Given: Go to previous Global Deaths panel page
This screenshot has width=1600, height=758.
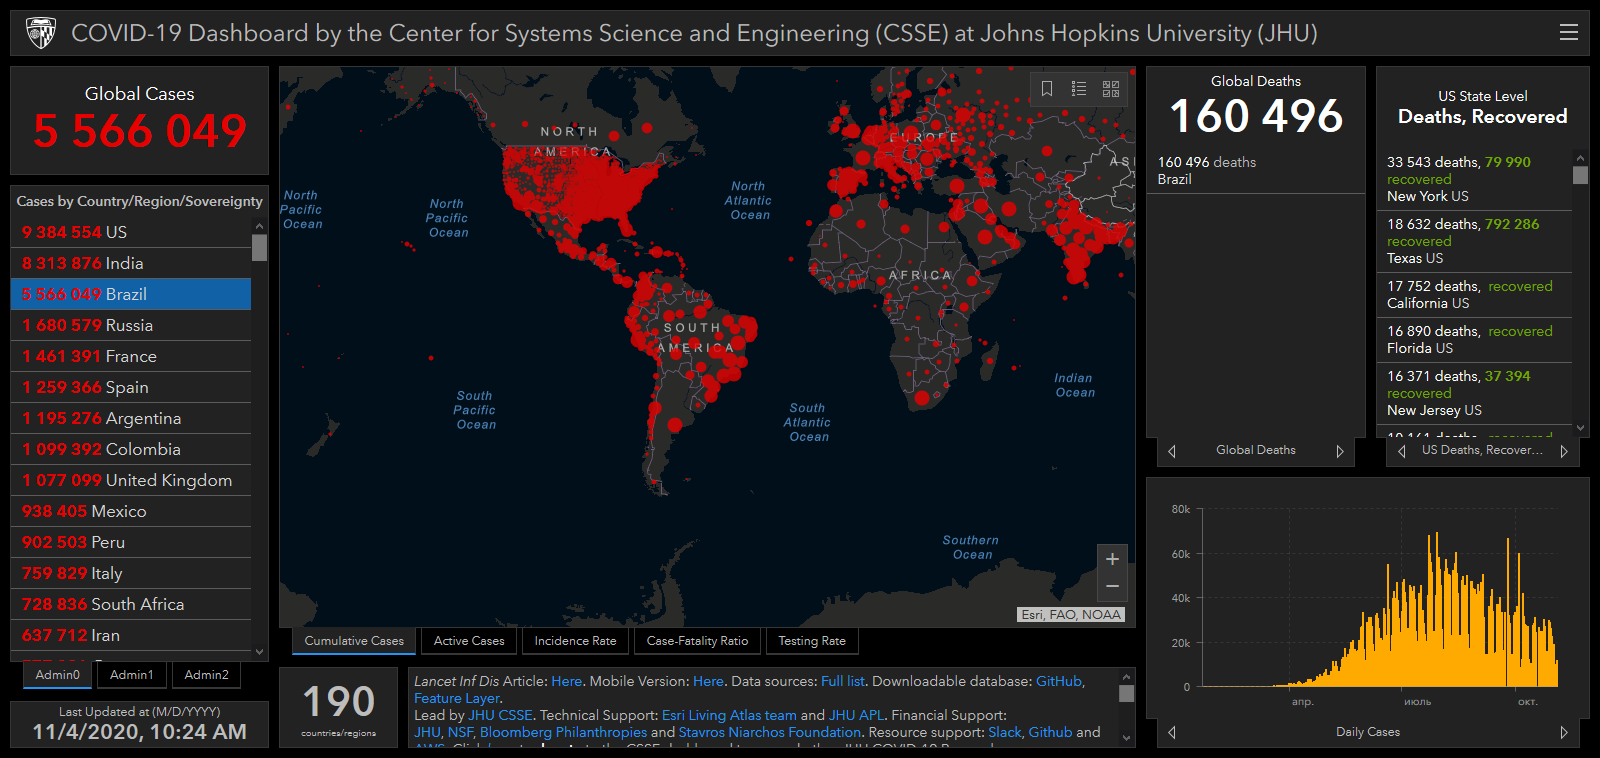Looking at the screenshot, I should [1172, 451].
